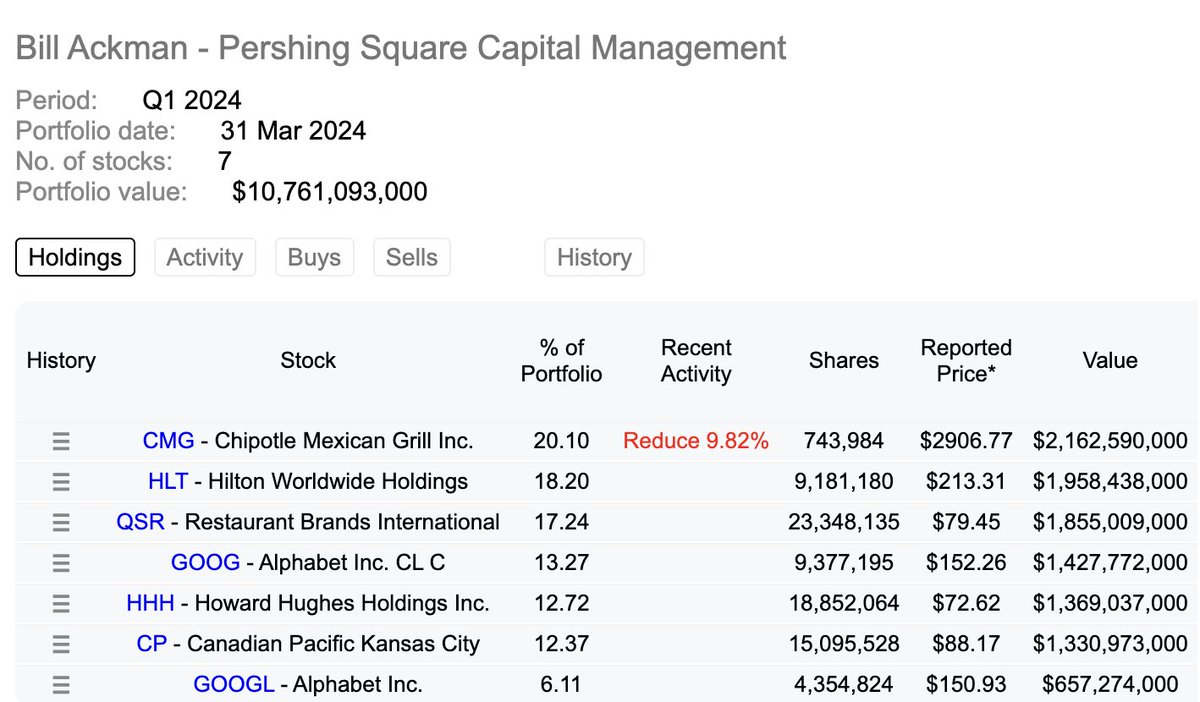Sort by Recent Activity header

[x=696, y=361]
